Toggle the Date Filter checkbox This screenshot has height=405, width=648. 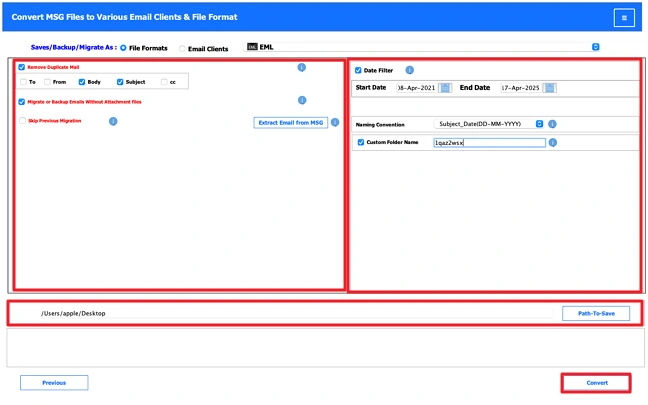(x=360, y=70)
